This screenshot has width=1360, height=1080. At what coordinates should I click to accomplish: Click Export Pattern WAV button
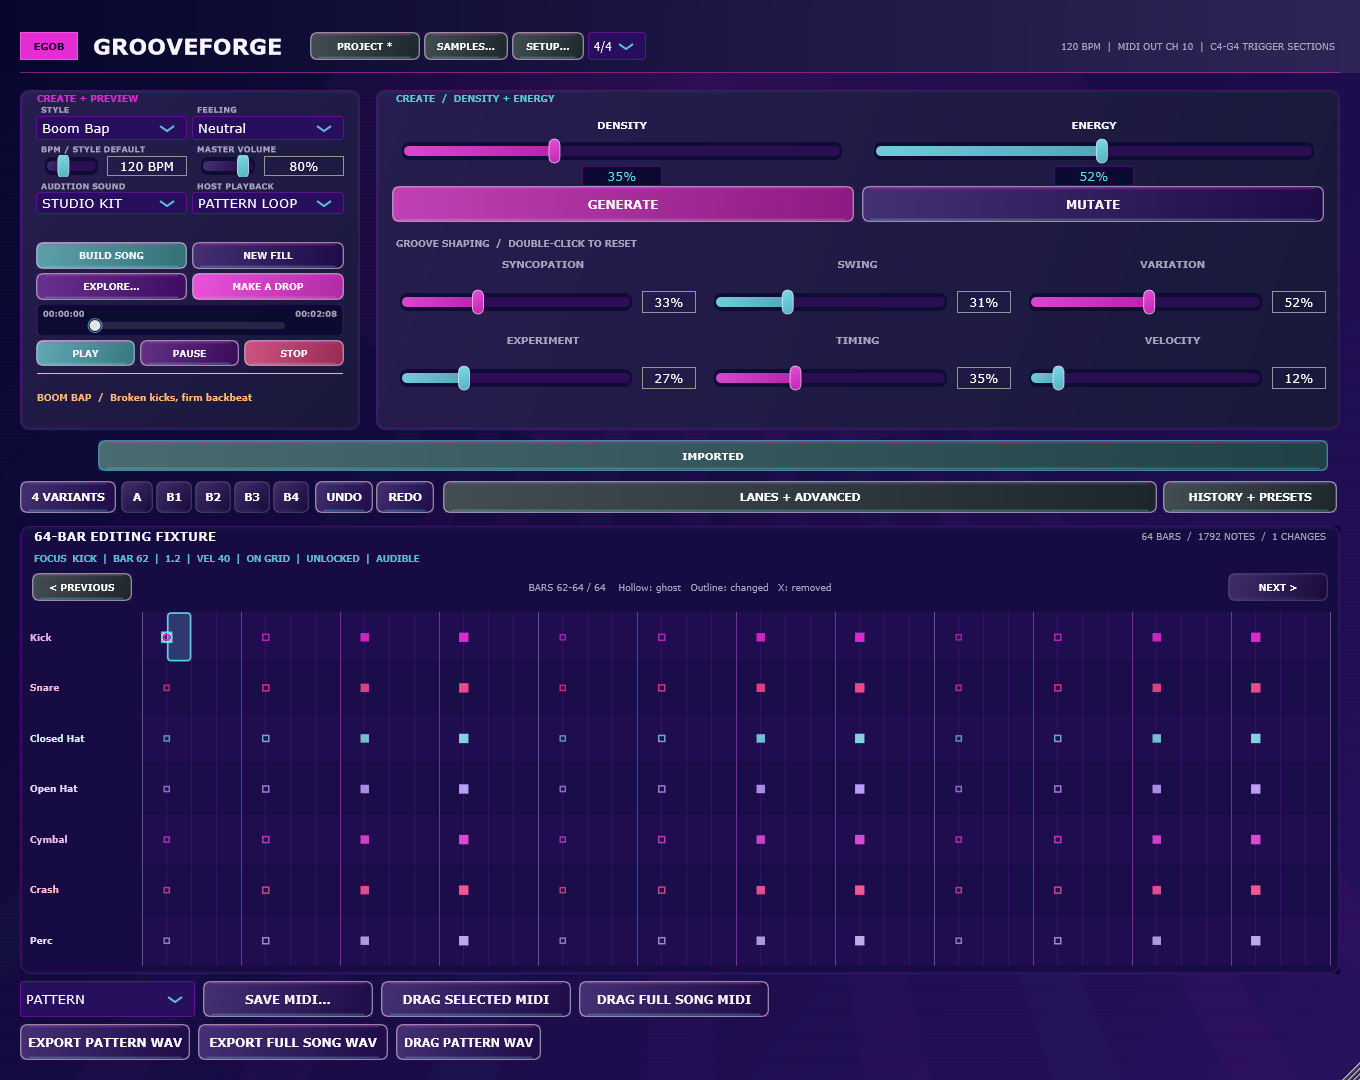click(x=105, y=1042)
